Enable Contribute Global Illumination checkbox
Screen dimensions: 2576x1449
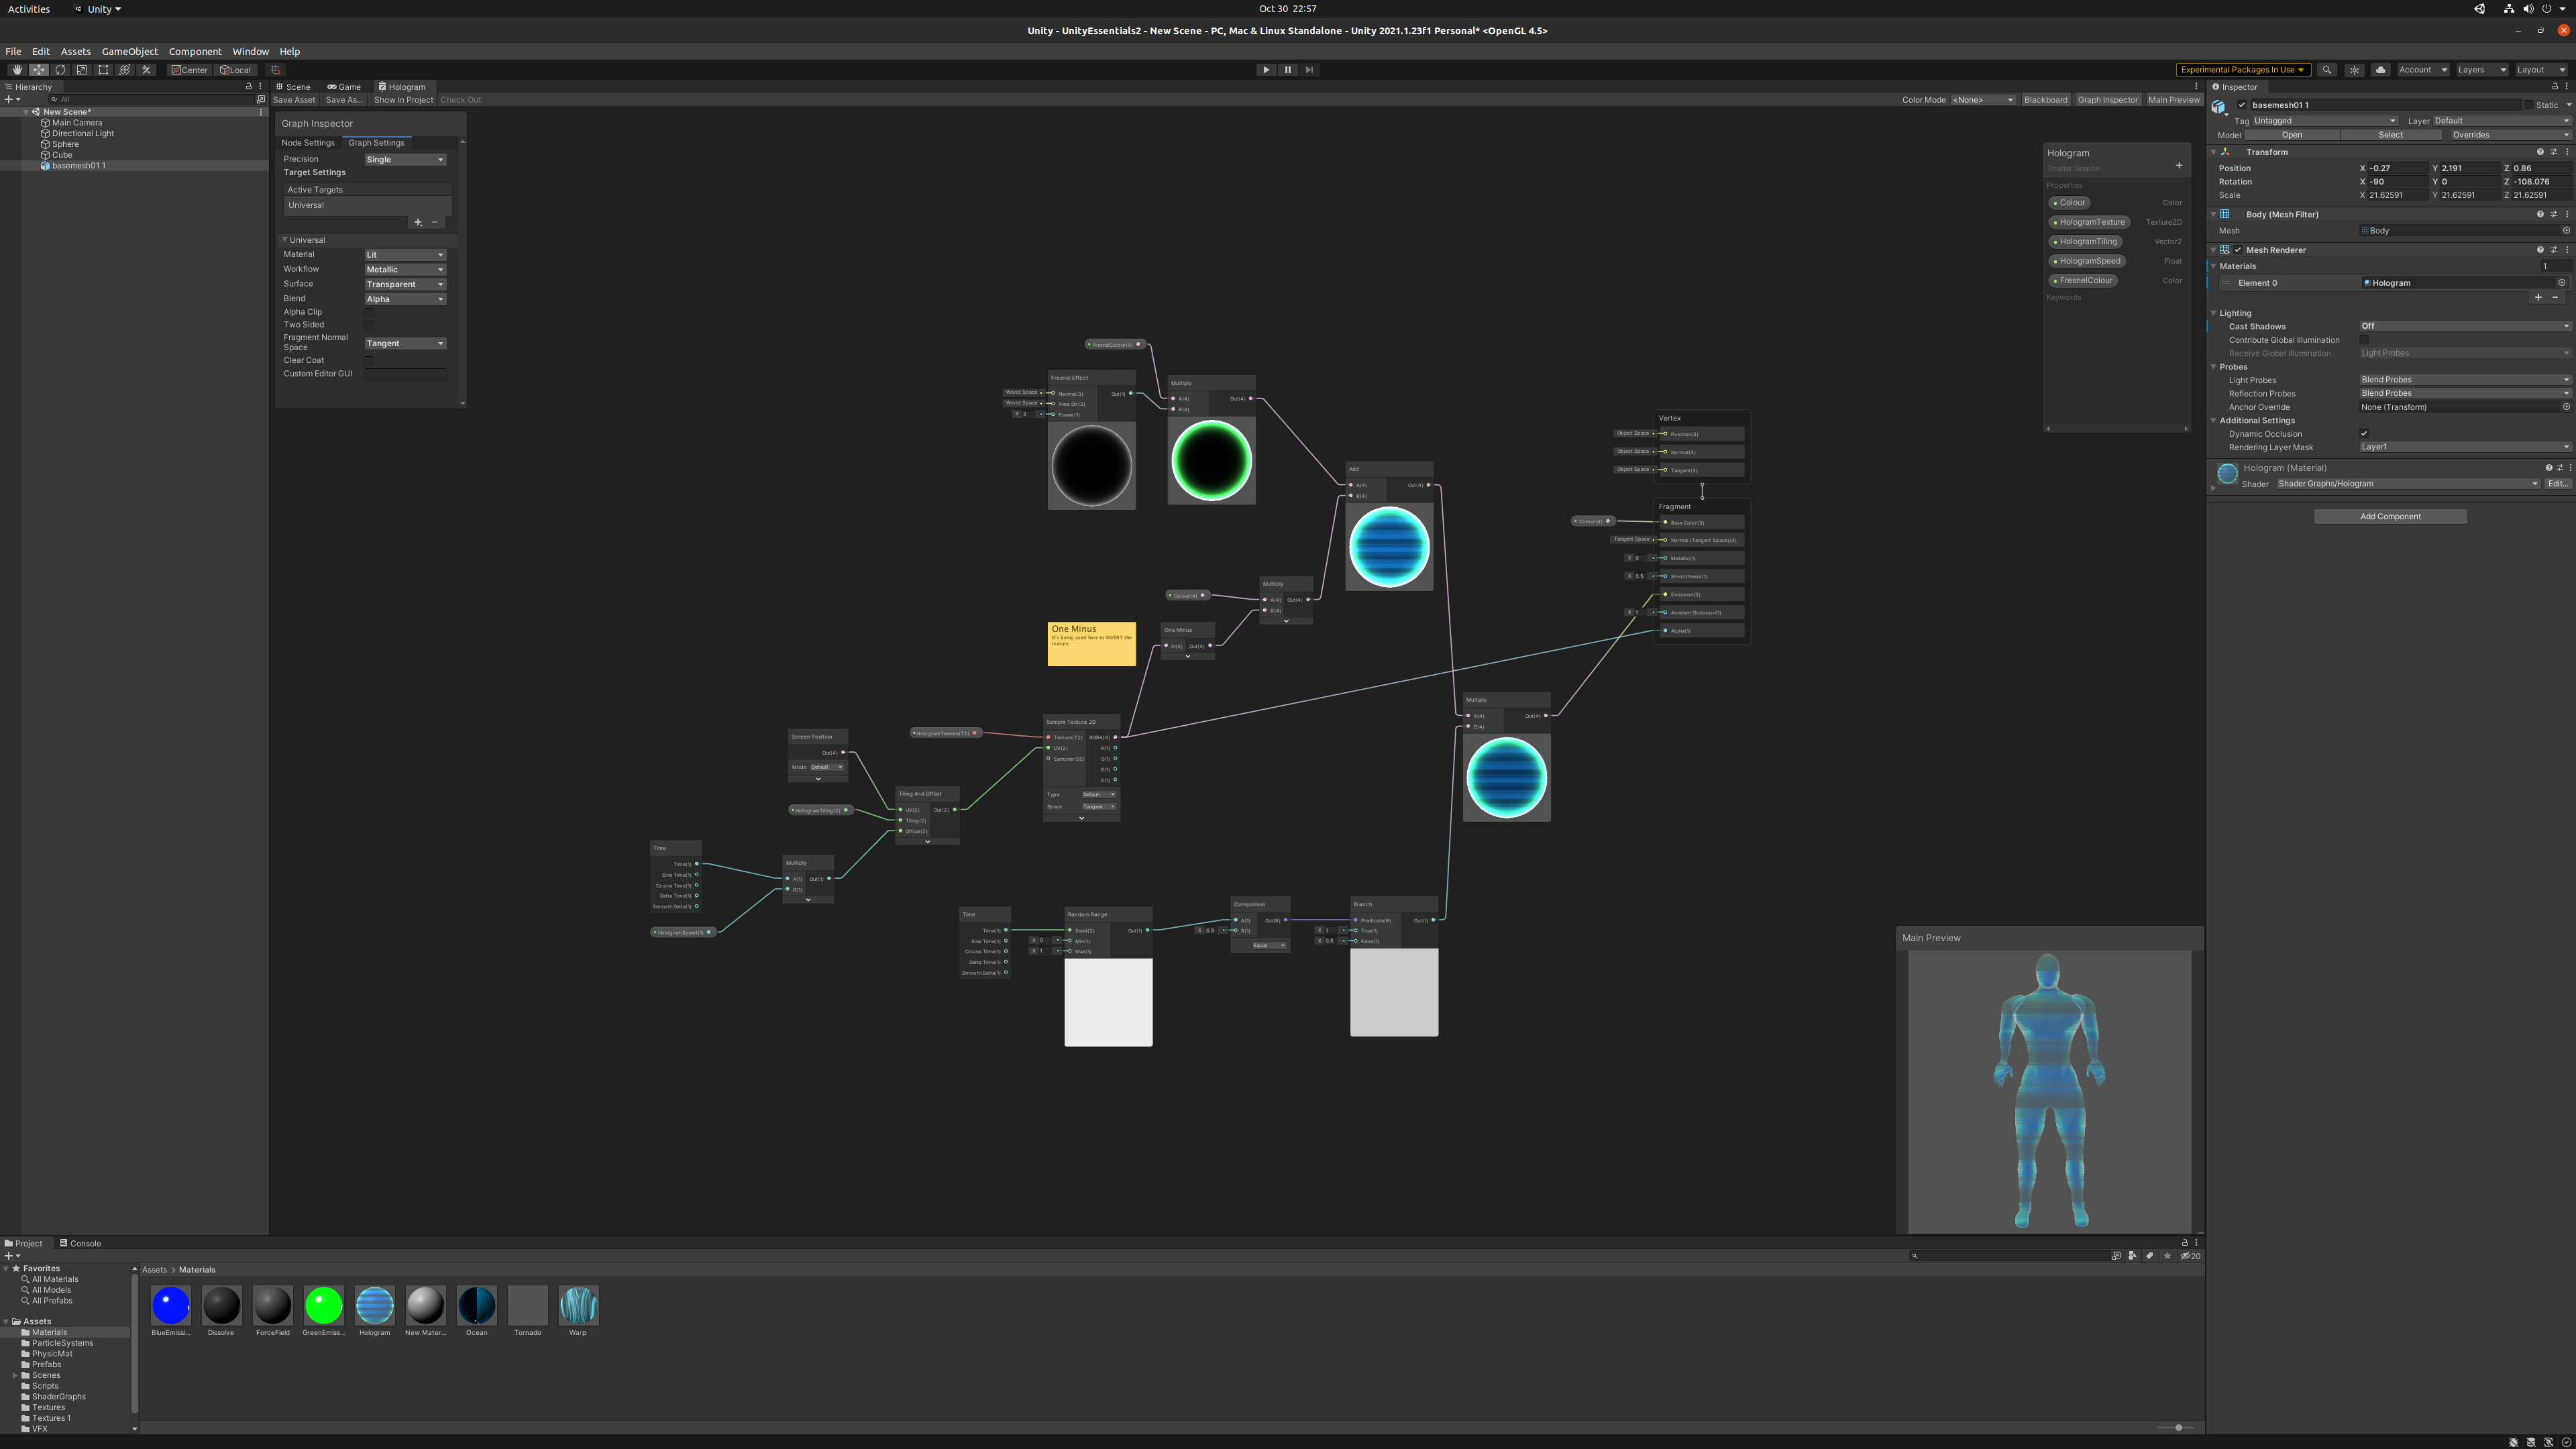2364,338
